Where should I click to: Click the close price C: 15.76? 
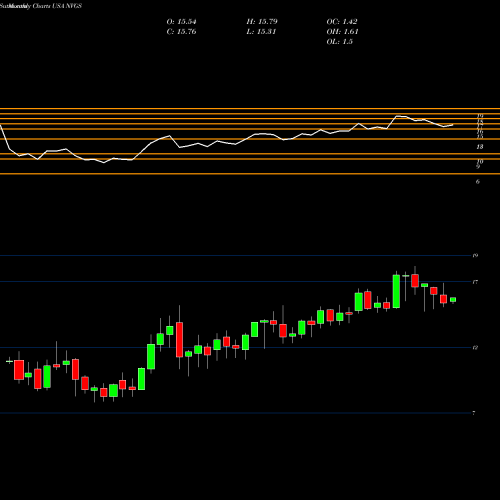click(x=181, y=32)
